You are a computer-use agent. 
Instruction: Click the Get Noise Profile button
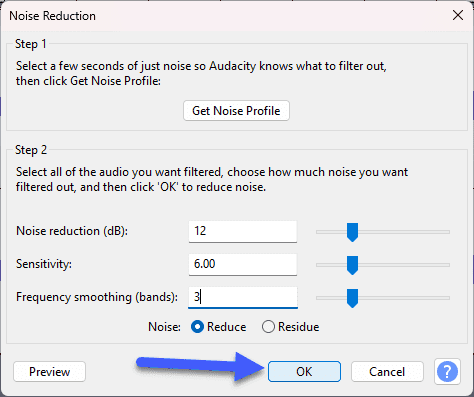pyautogui.click(x=236, y=111)
